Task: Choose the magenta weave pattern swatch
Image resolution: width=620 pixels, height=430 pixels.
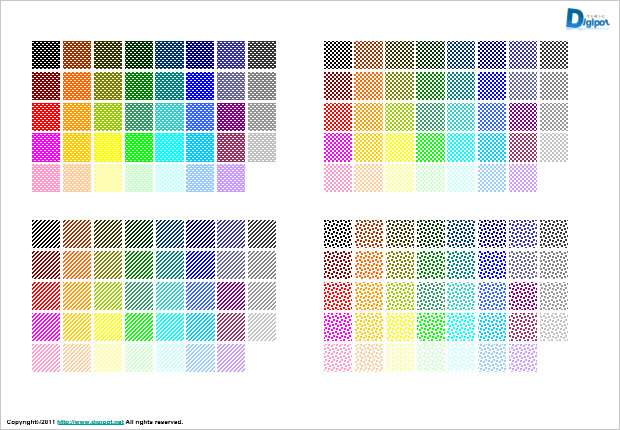Action: pyautogui.click(x=46, y=147)
